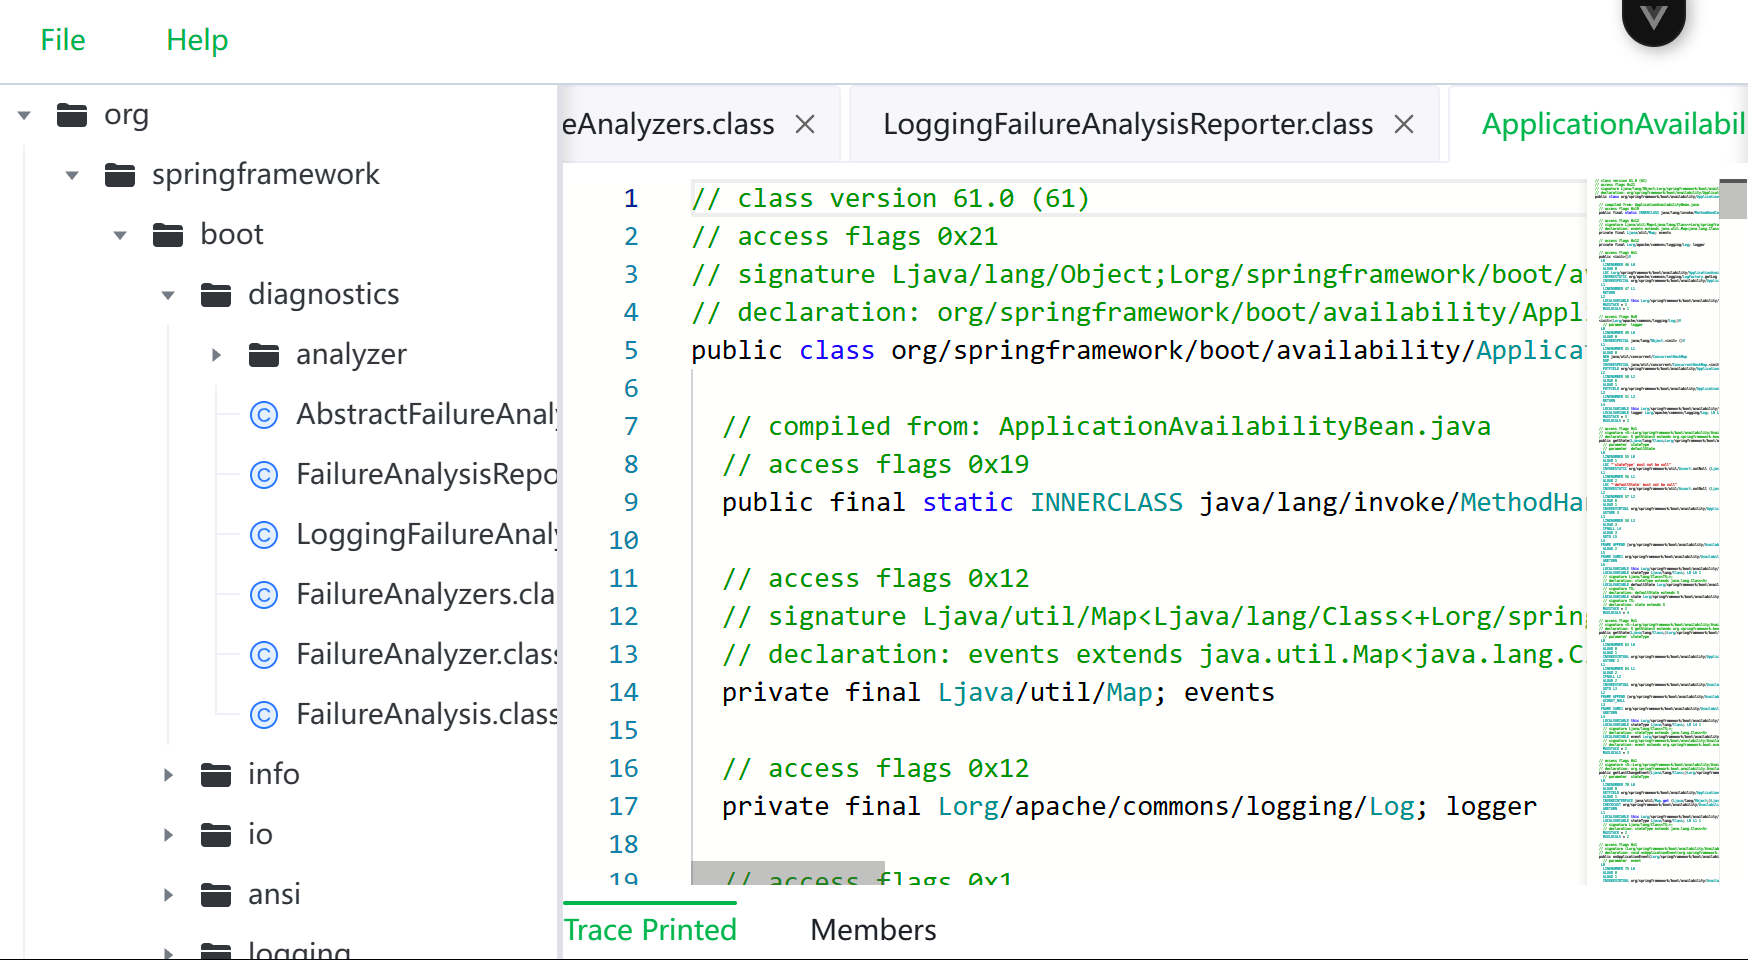Expand the io folder arrow
The image size is (1748, 960).
168,834
